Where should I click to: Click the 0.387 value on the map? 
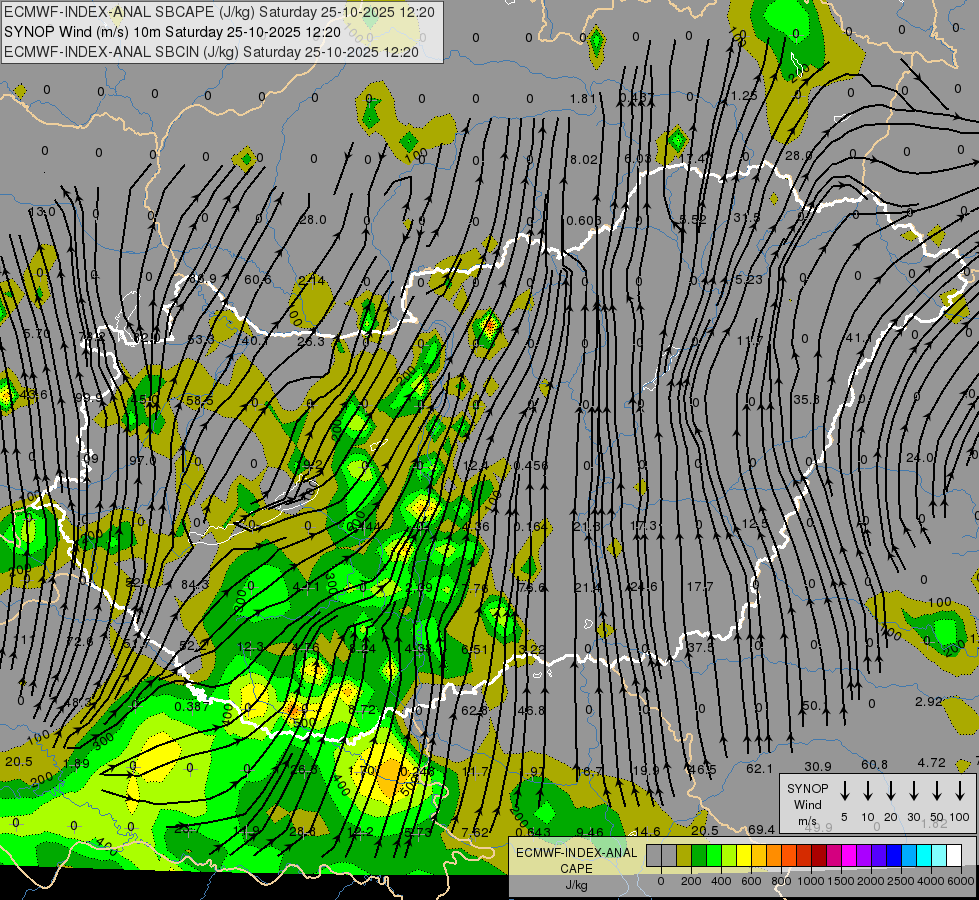pyautogui.click(x=192, y=706)
